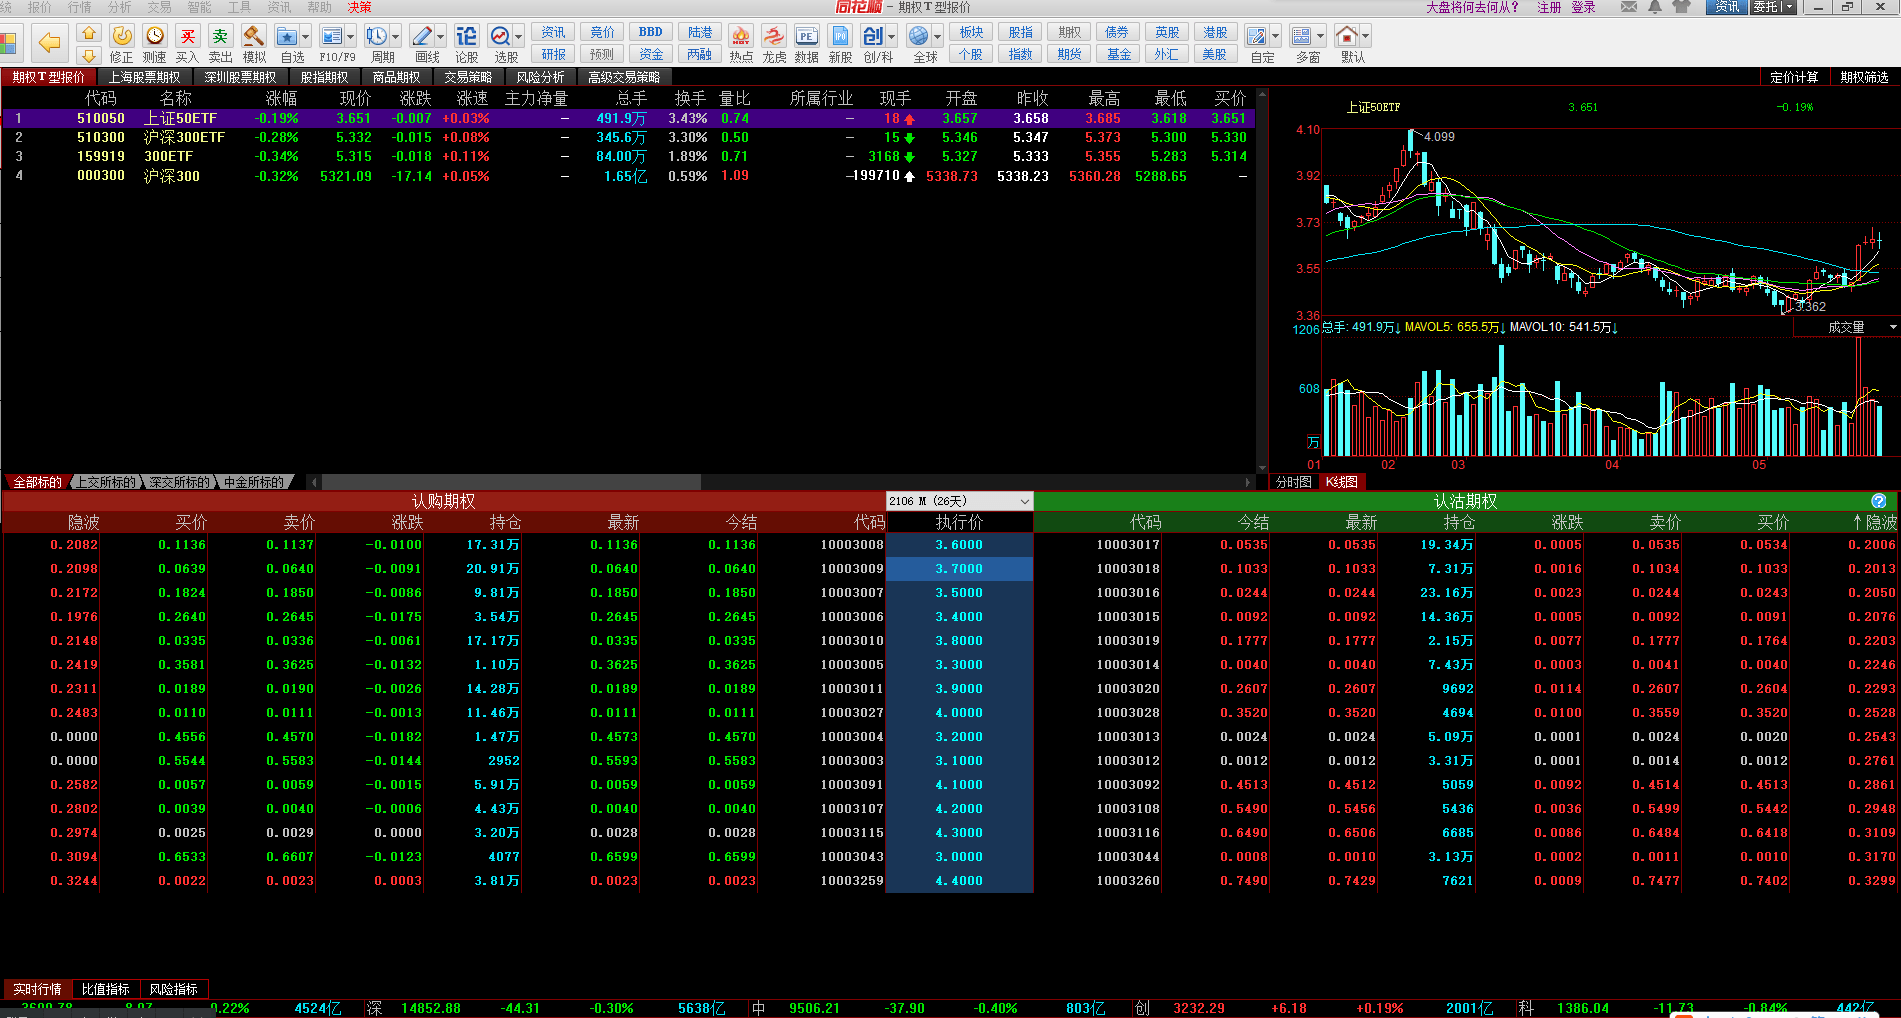Click the back arrow navigation icon
Screen dimensions: 1901x1018
(x=48, y=43)
